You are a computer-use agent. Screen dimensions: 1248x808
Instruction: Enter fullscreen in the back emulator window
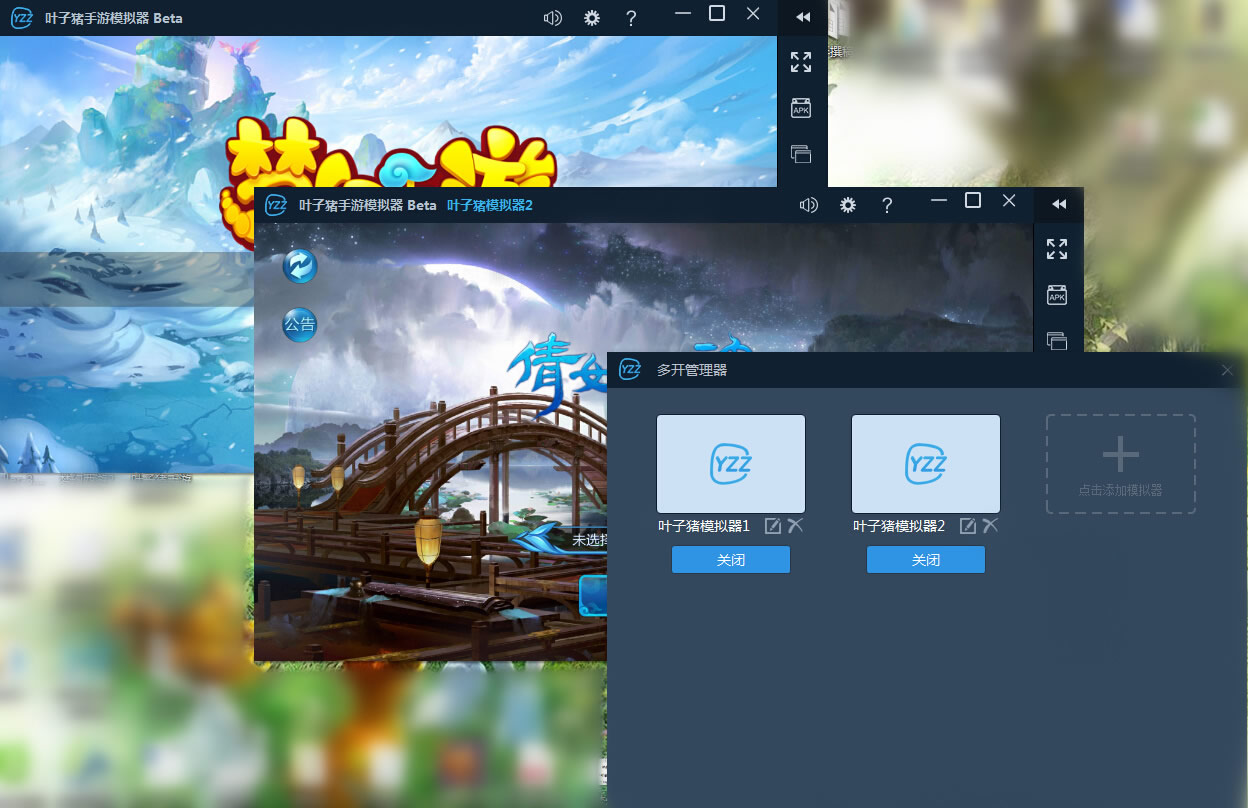click(801, 62)
